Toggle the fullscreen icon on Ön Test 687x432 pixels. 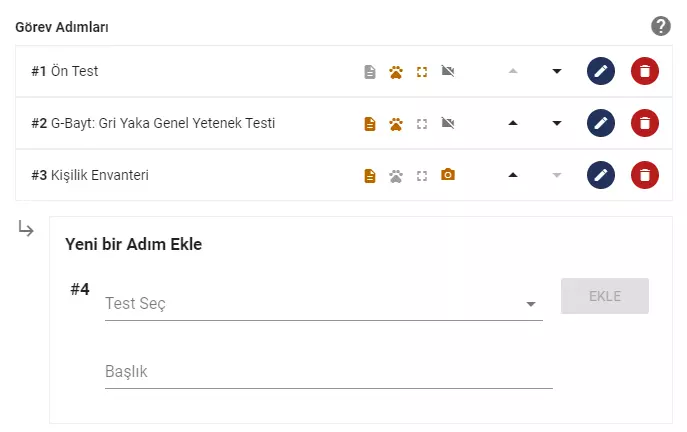422,72
